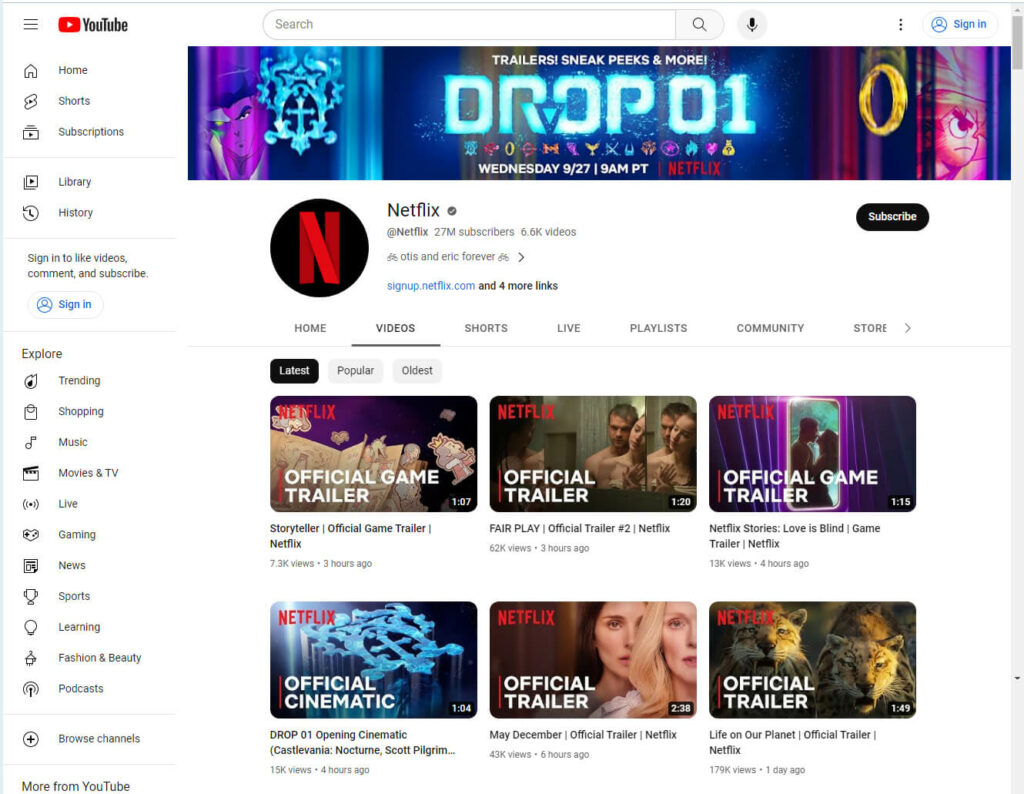The image size is (1024, 794).
Task: Open Movies & TV clapperboard icon
Action: pyautogui.click(x=31, y=473)
